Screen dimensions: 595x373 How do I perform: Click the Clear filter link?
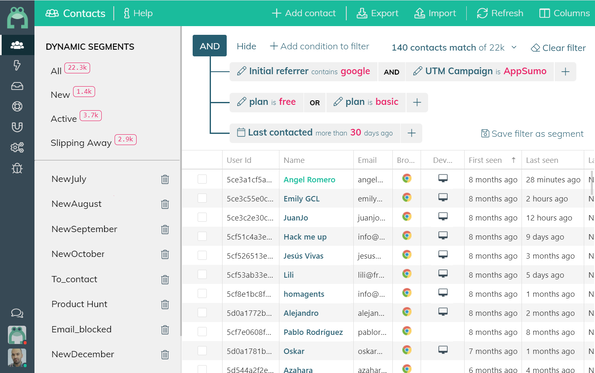(558, 48)
